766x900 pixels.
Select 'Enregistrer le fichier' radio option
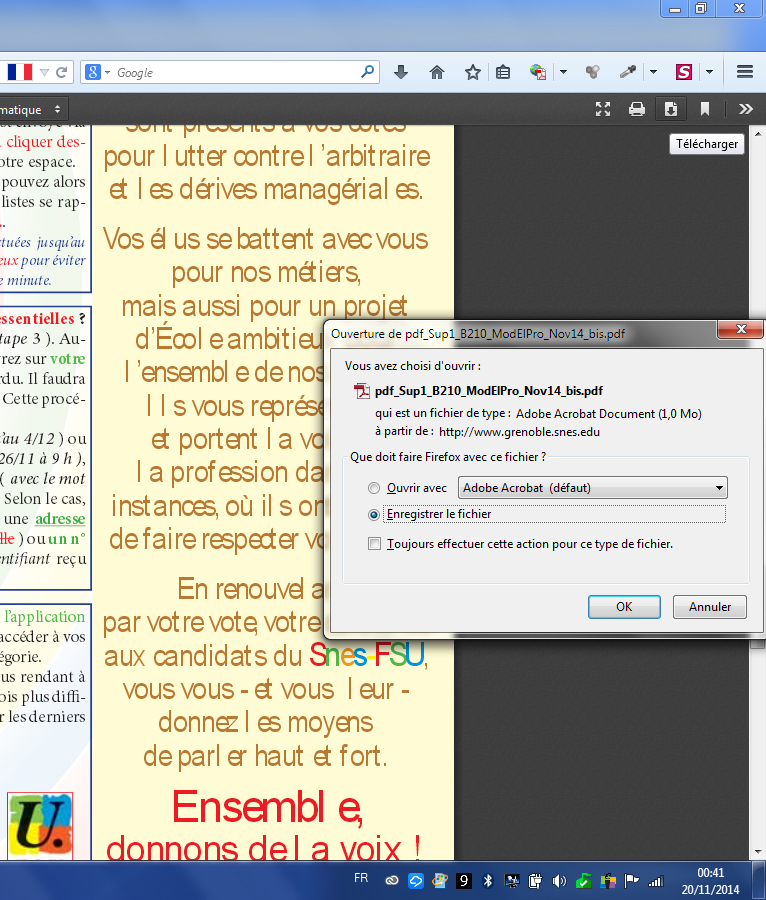375,514
